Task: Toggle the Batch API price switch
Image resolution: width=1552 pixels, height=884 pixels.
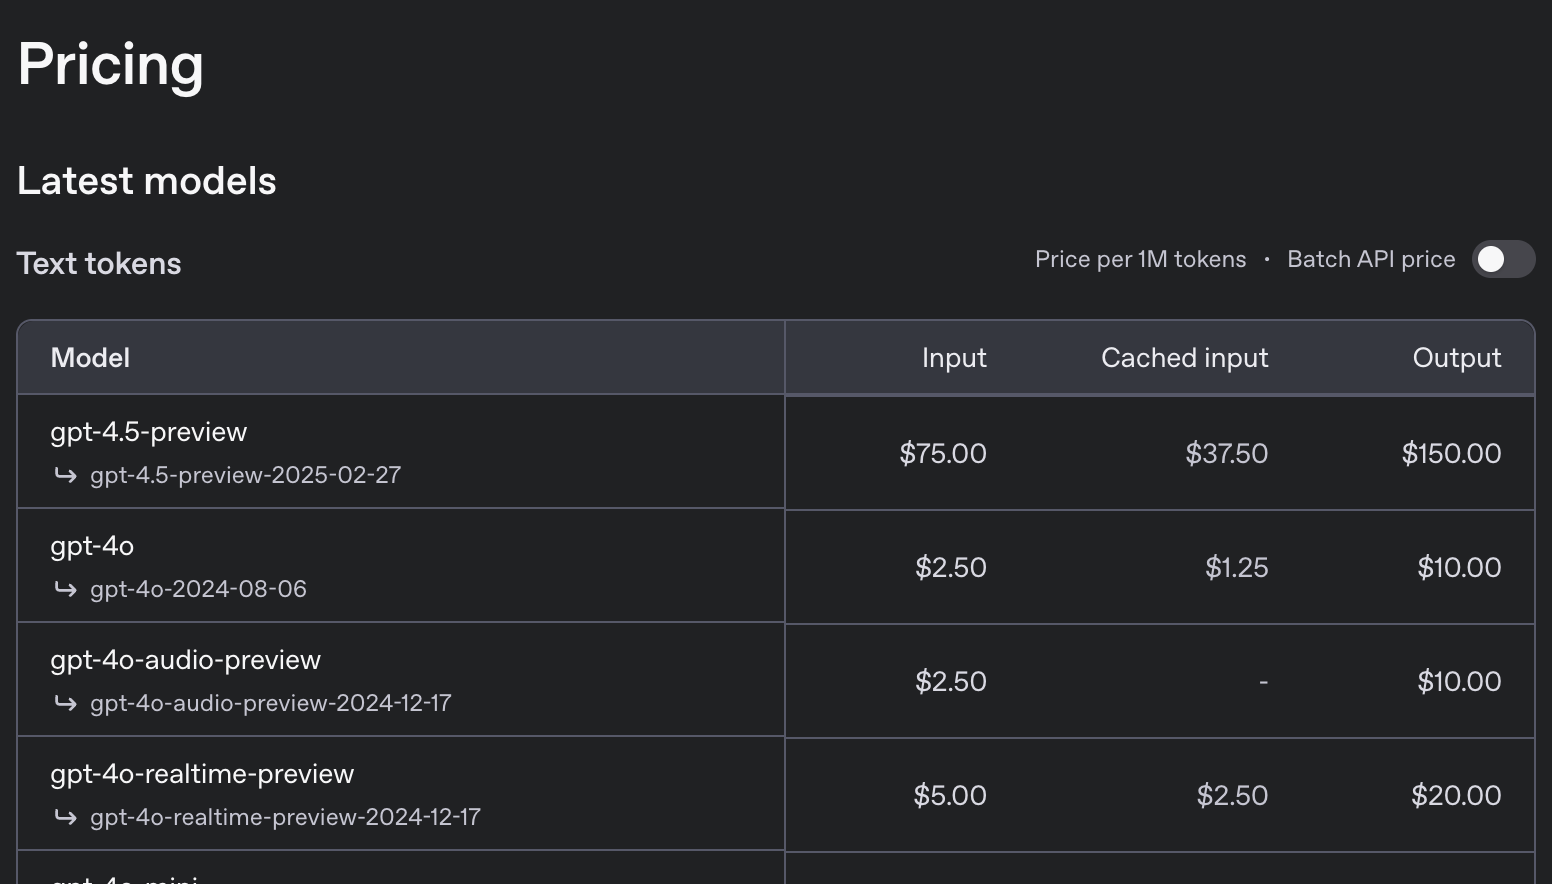Action: pos(1503,260)
